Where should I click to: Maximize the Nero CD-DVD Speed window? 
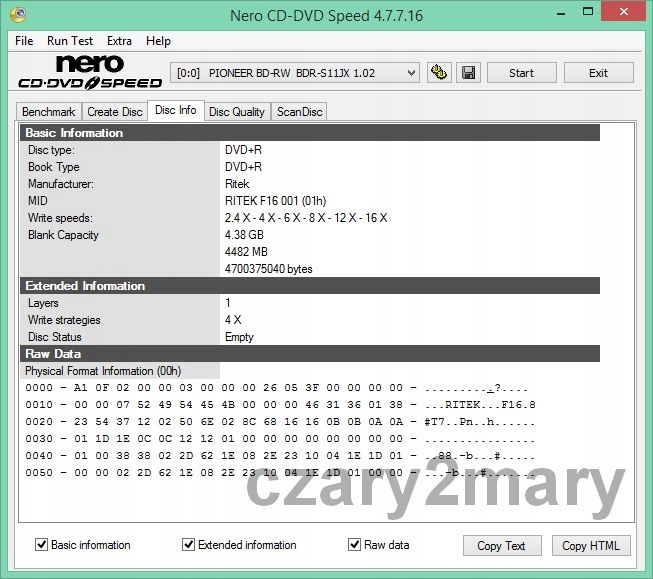click(588, 12)
